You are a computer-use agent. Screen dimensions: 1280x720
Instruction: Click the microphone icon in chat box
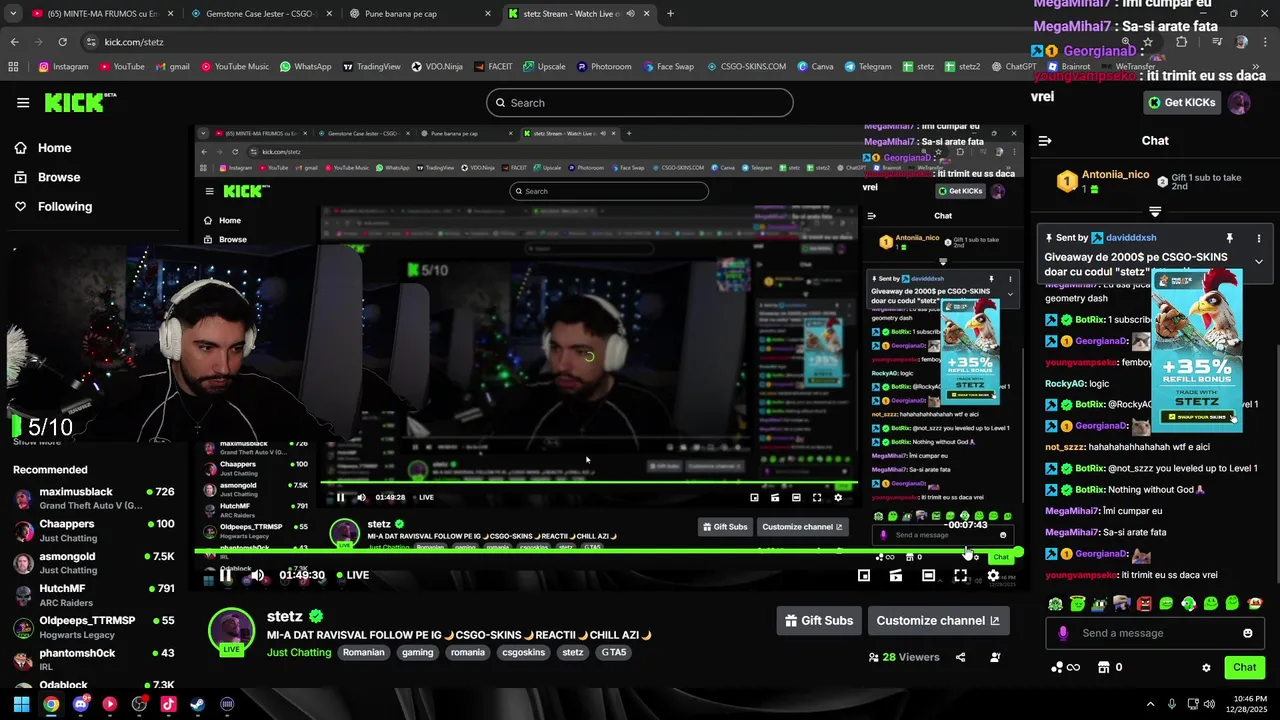pyautogui.click(x=1063, y=633)
